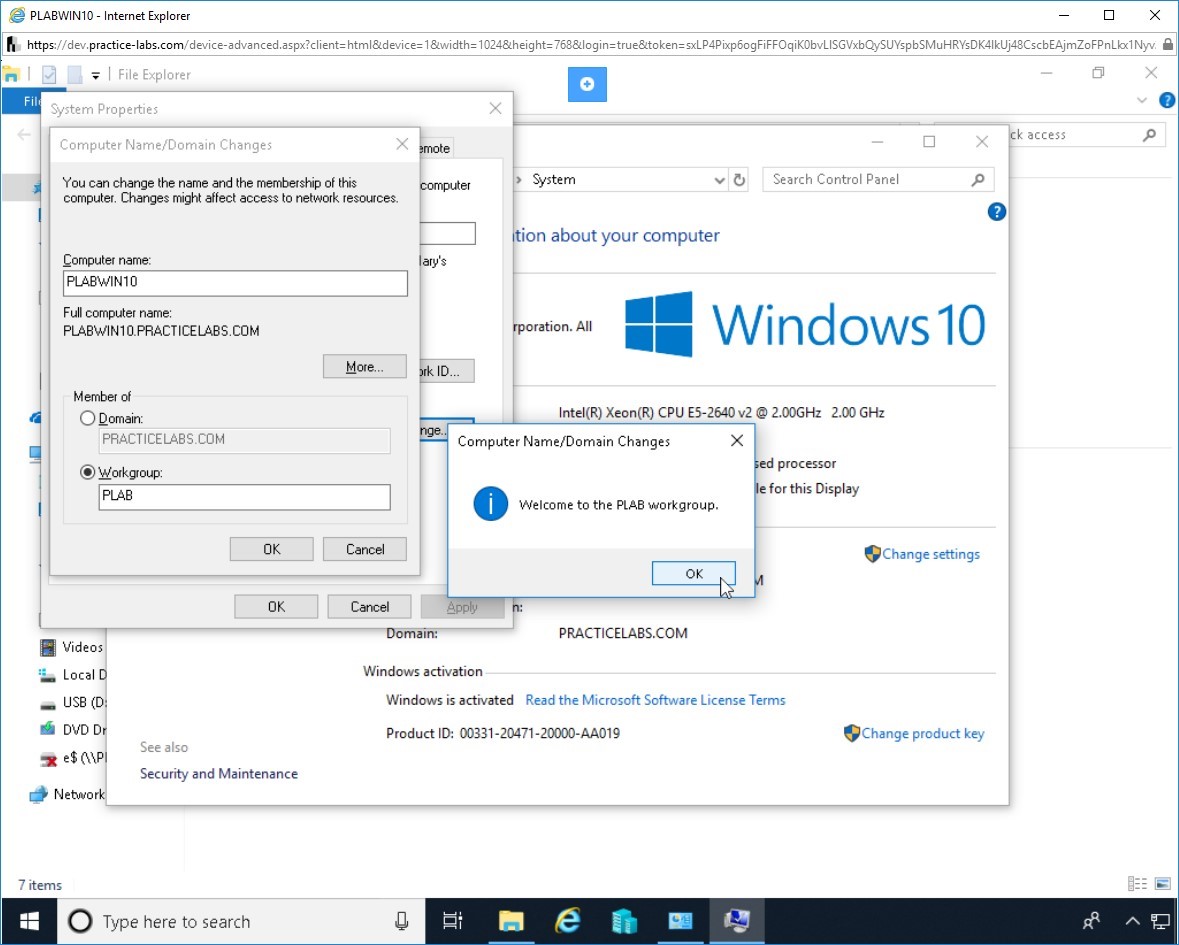Viewport: 1179px width, 945px height.
Task: Click OK in the System Properties window
Action: [x=276, y=607]
